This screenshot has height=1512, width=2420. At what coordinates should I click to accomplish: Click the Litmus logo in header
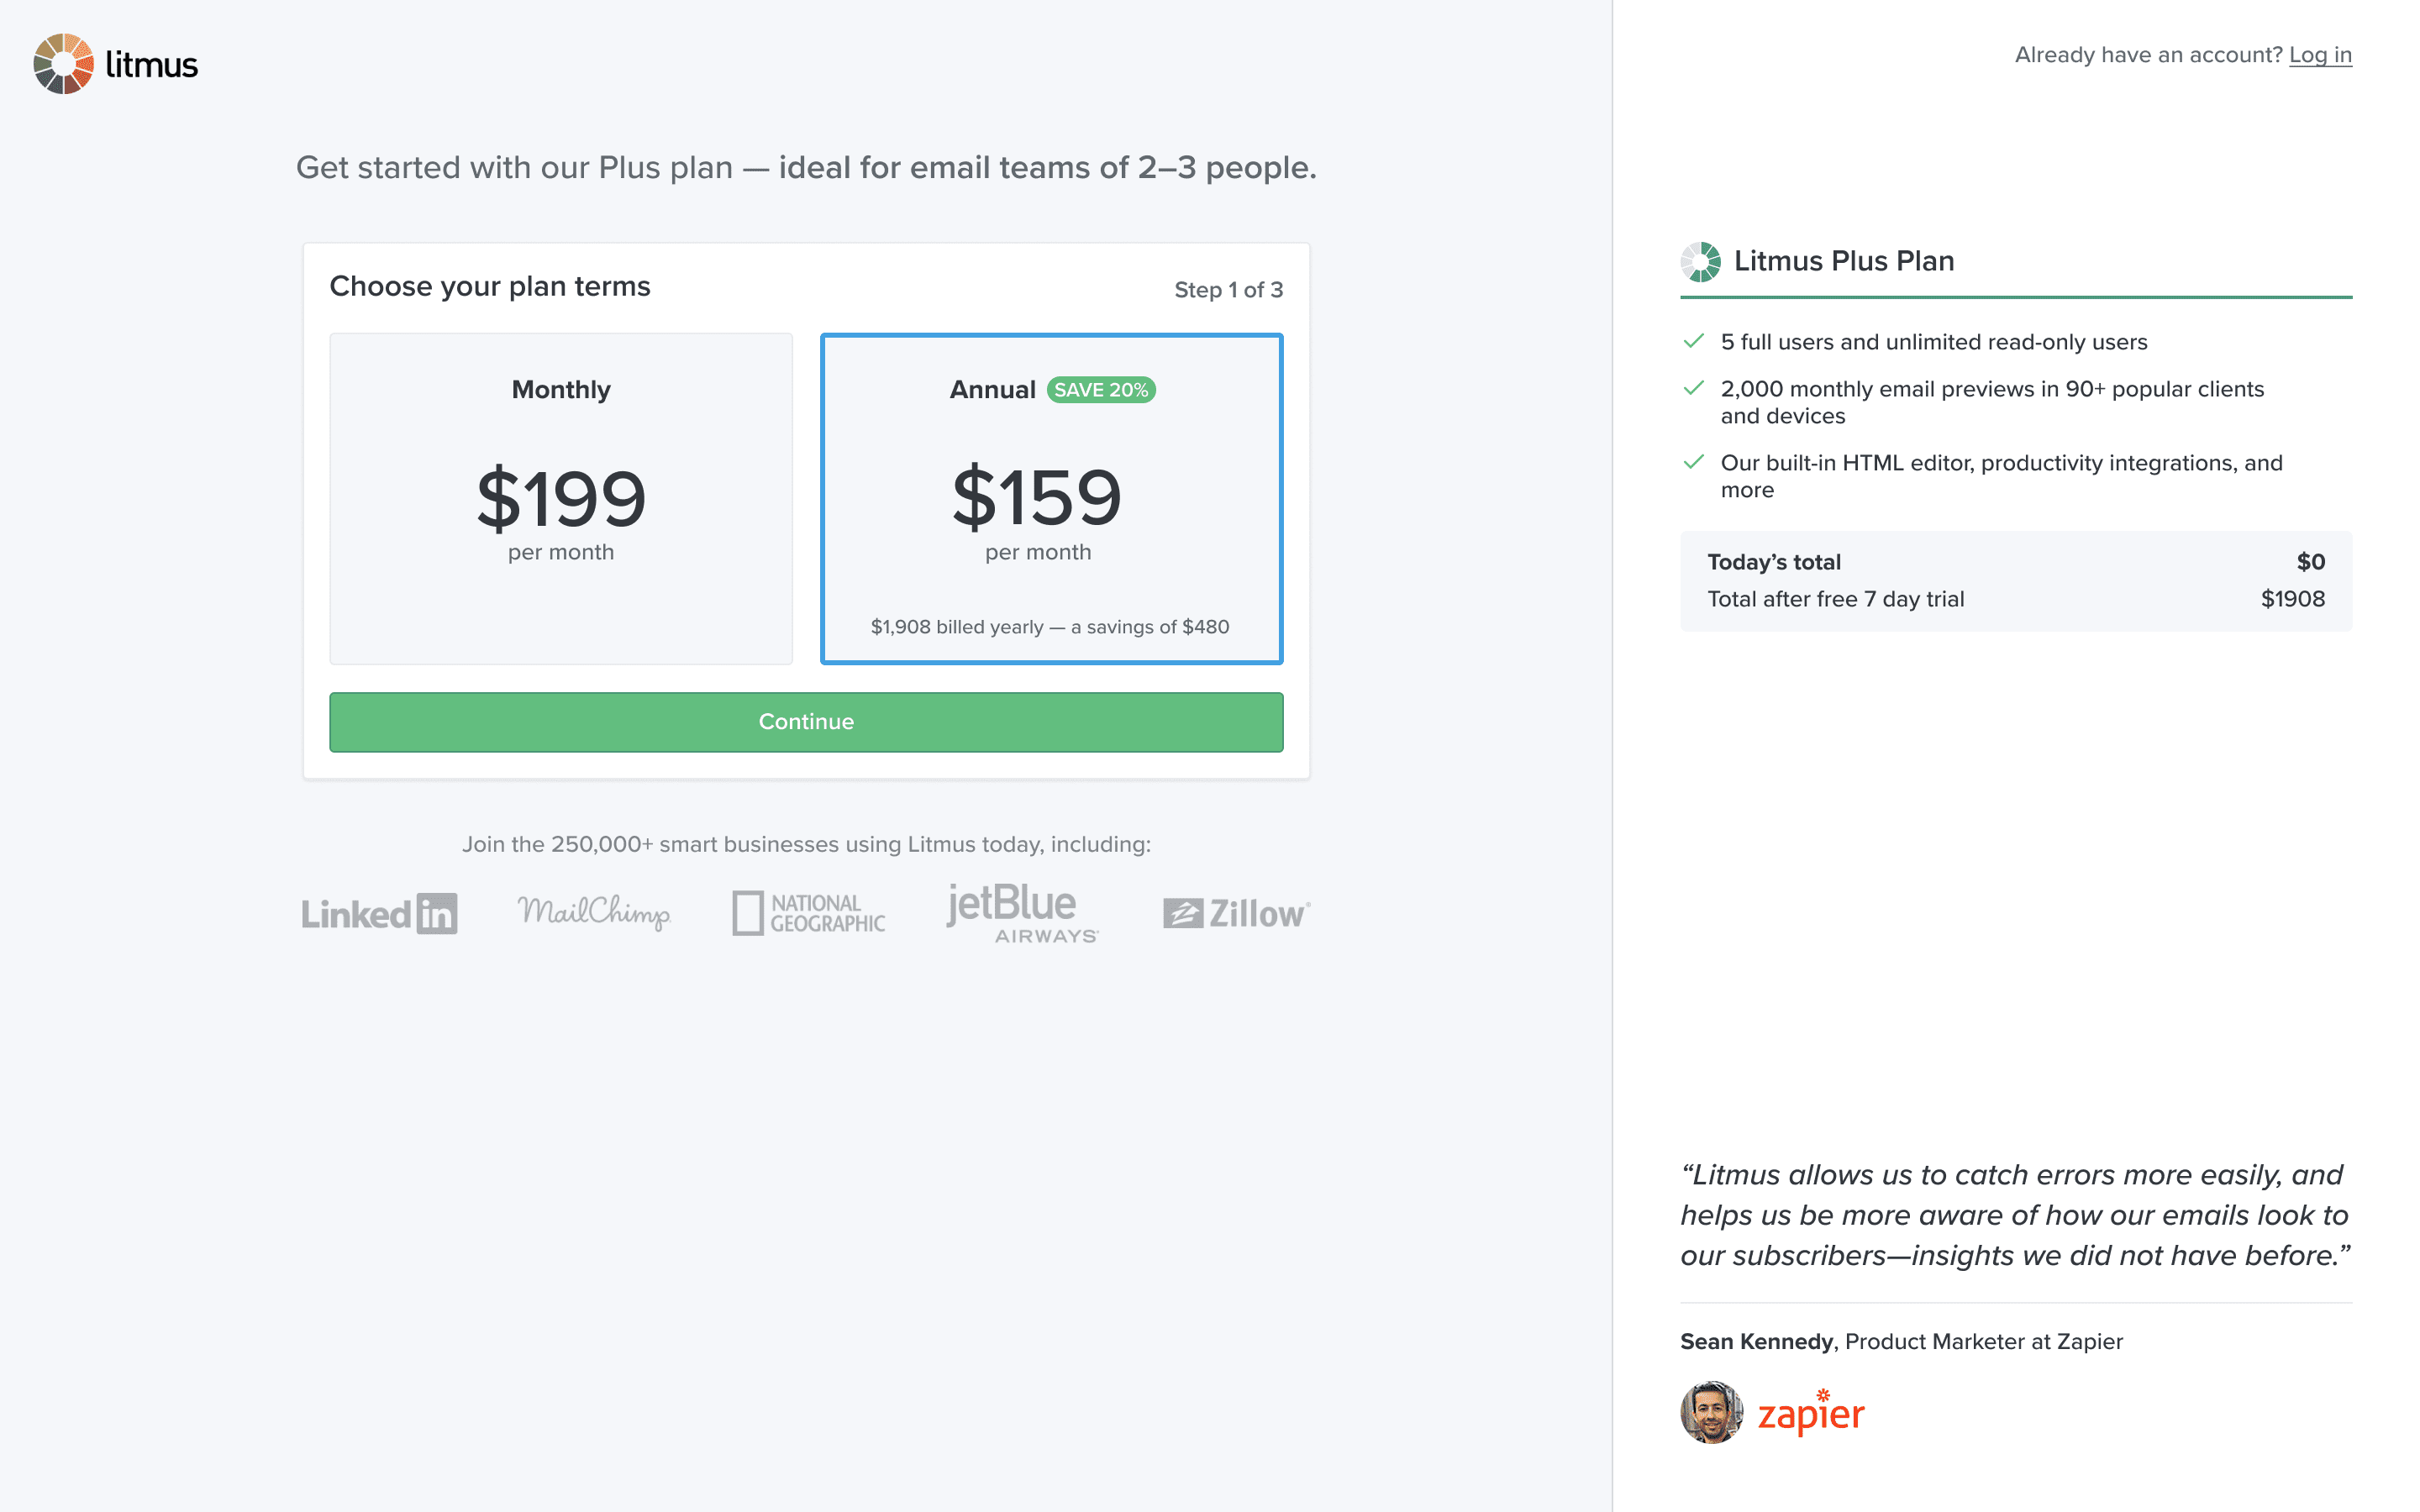116,64
